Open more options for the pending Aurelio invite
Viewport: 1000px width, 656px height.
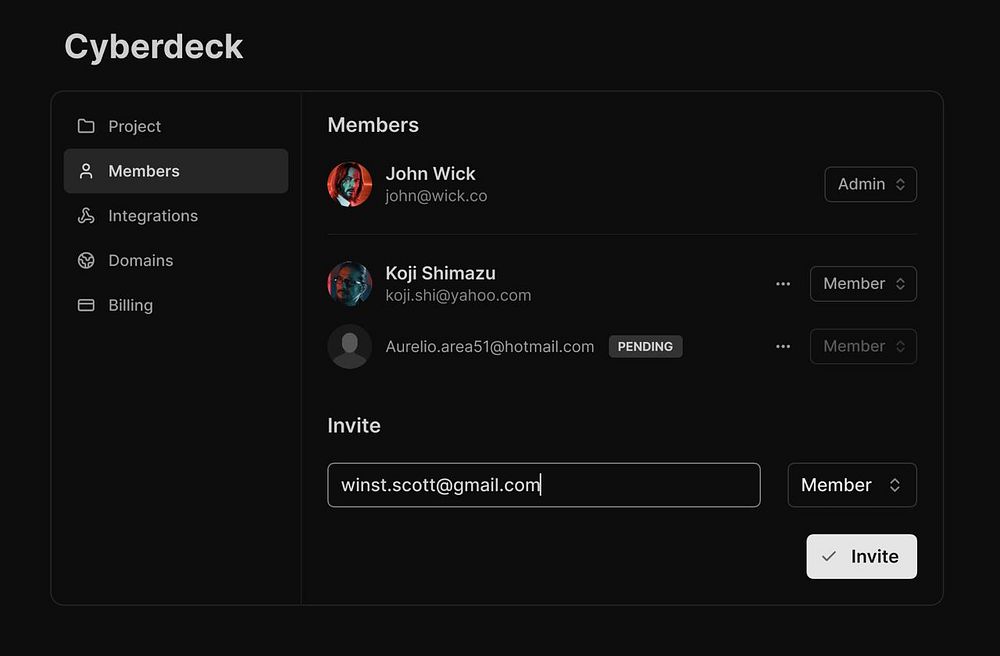pyautogui.click(x=783, y=346)
